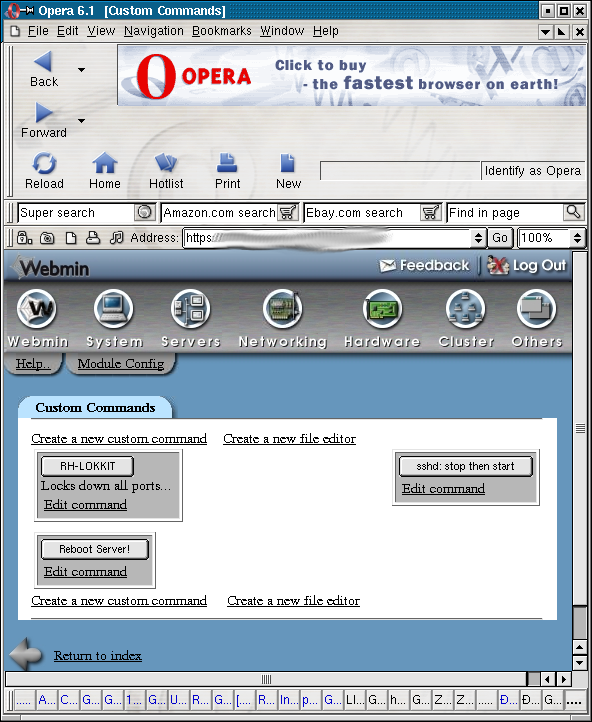Image resolution: width=592 pixels, height=722 pixels.
Task: Open the zoom percentage dropdown
Action: (x=577, y=238)
